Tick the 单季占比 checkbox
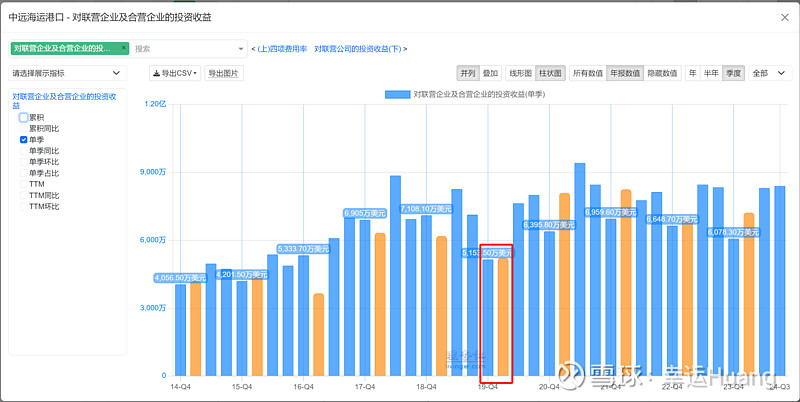 23,173
